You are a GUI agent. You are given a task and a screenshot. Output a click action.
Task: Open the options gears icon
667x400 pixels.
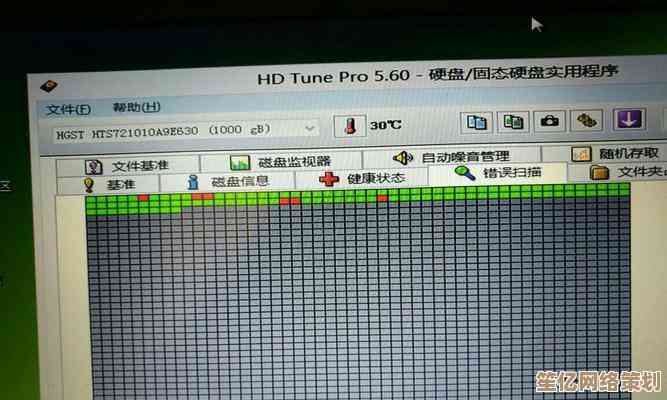588,121
